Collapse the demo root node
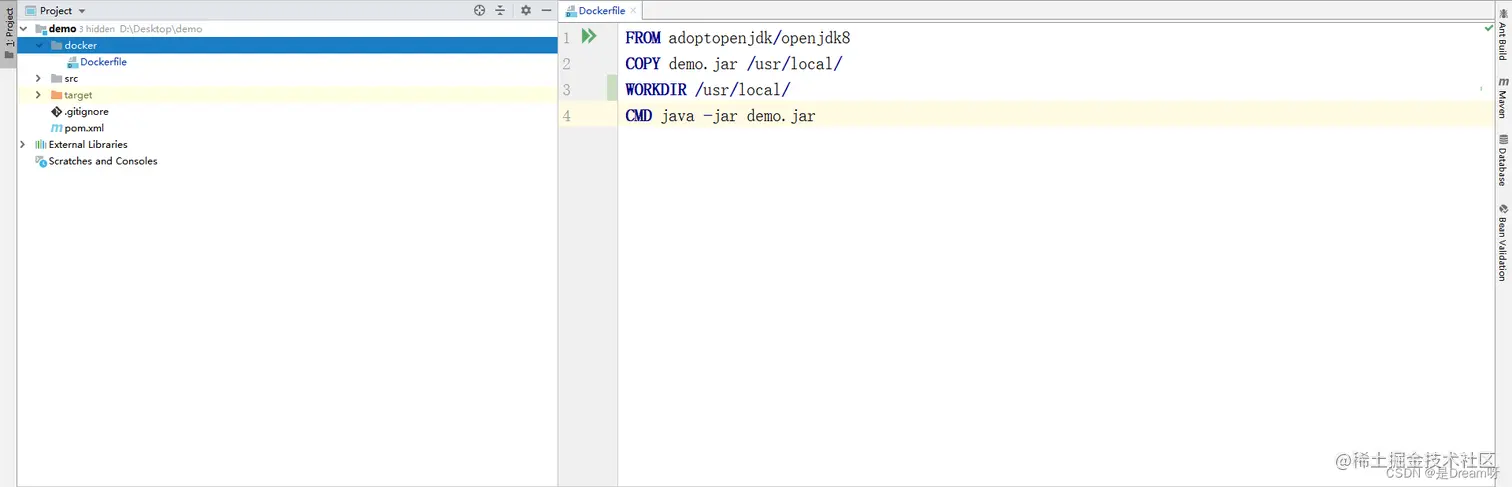 [x=23, y=29]
